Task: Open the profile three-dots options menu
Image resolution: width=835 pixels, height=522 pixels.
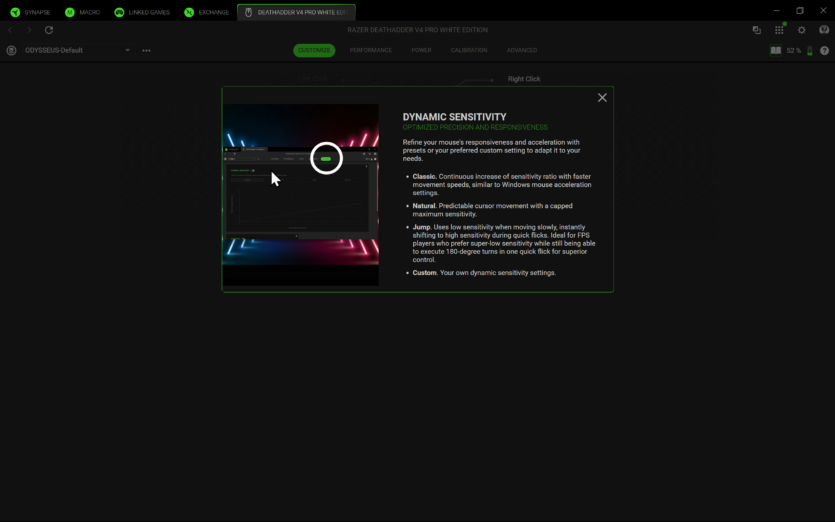Action: tap(146, 50)
